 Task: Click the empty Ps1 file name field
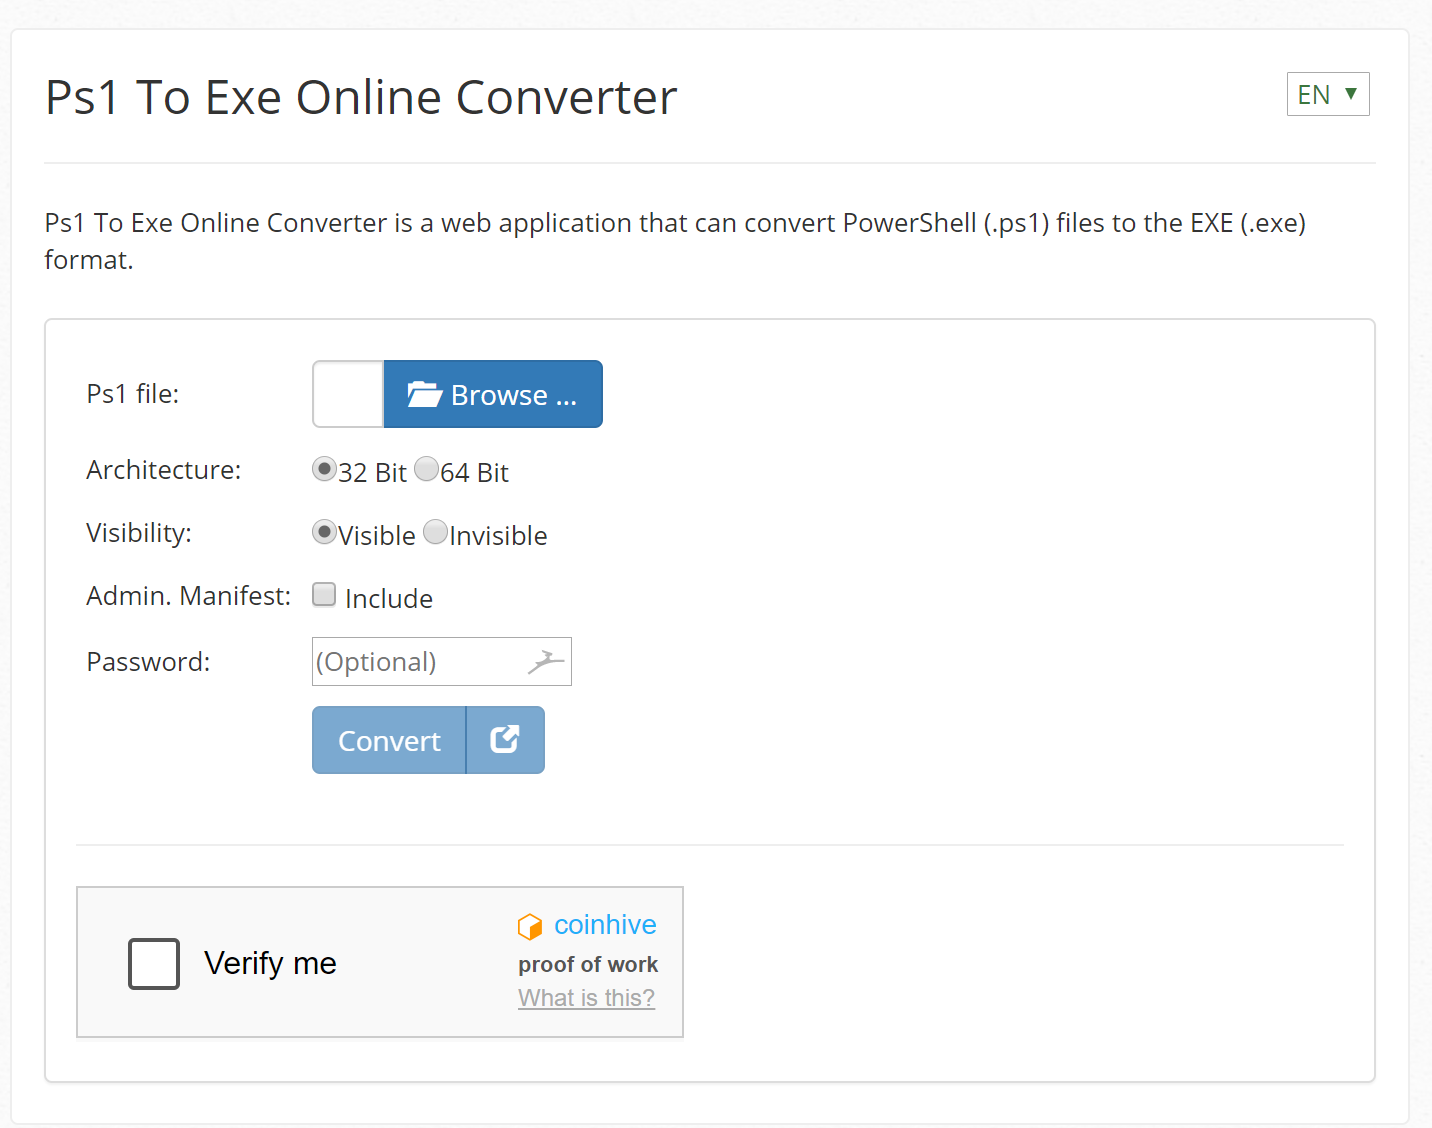pyautogui.click(x=347, y=394)
